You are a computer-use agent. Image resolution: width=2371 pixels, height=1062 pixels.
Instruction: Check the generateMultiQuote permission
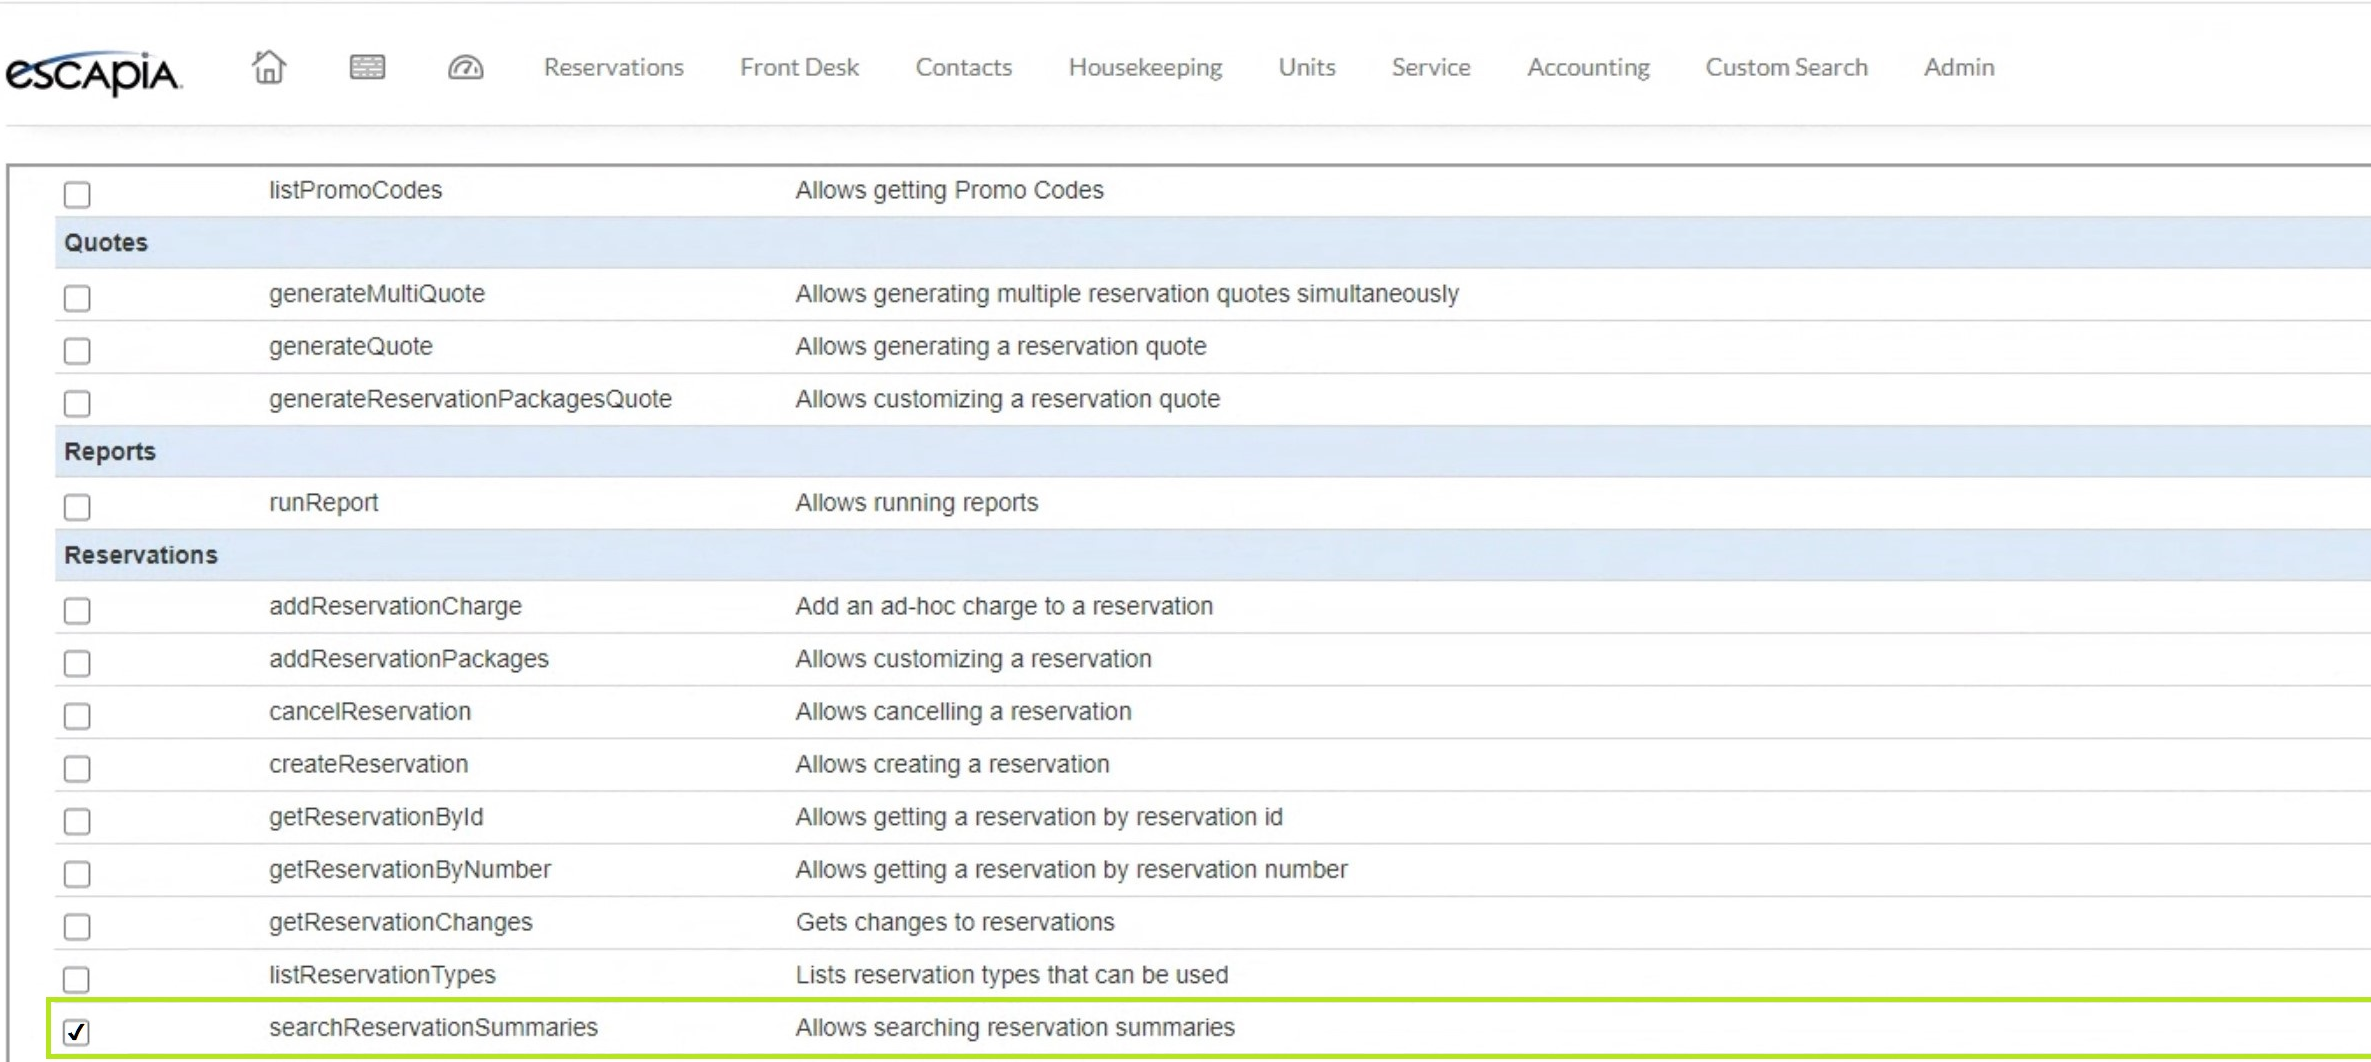point(77,298)
